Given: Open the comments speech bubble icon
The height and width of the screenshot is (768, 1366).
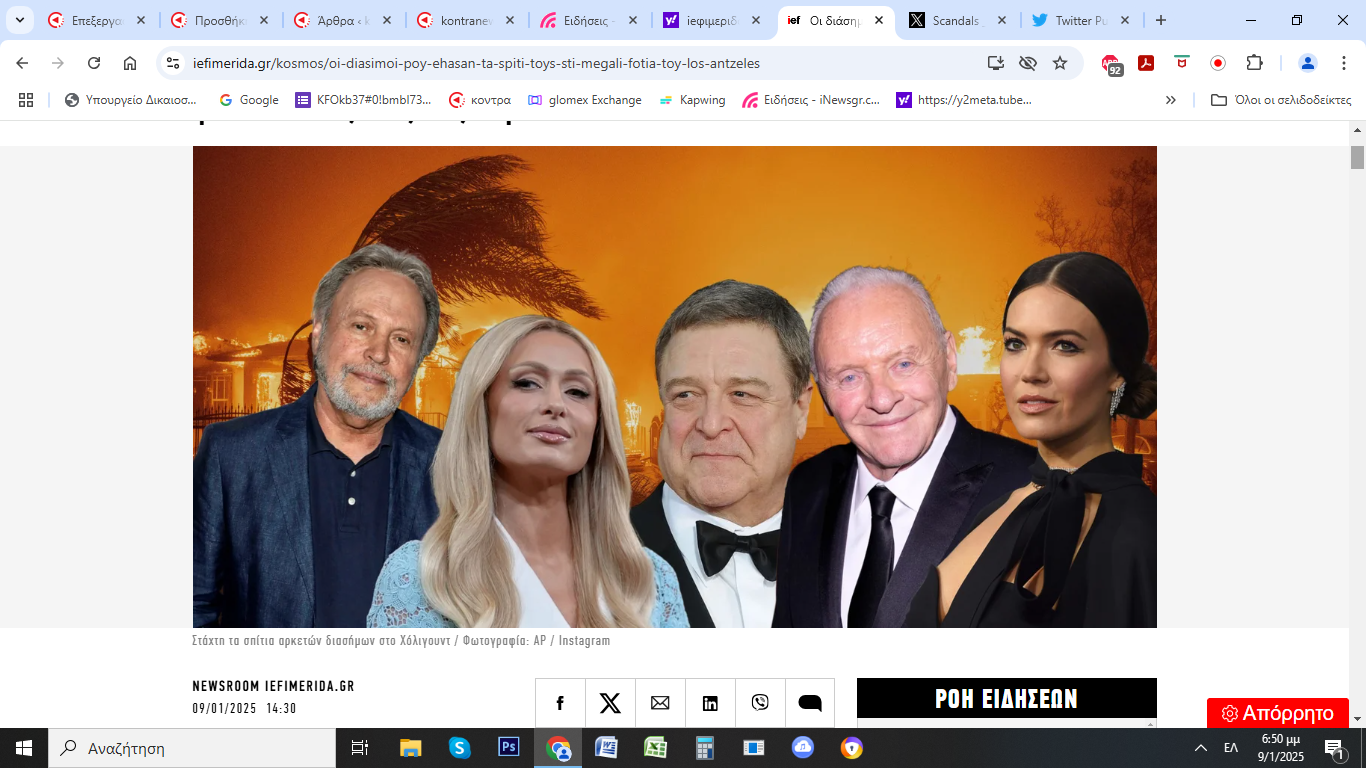Looking at the screenshot, I should 810,703.
